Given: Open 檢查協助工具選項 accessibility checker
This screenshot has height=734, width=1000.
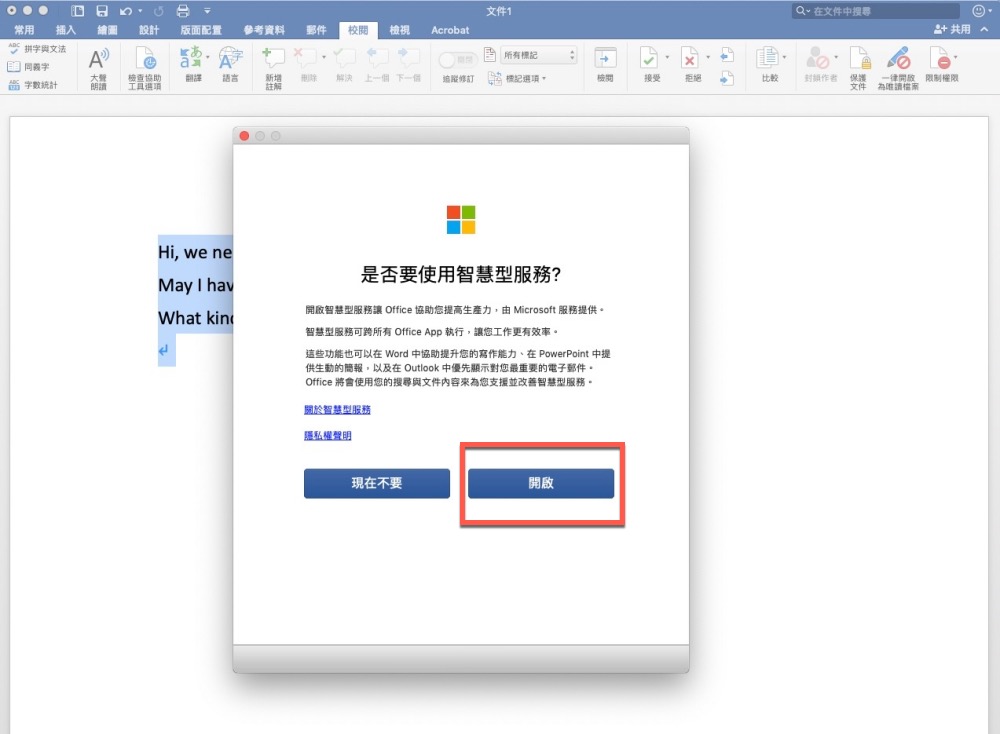Looking at the screenshot, I should click(x=145, y=68).
